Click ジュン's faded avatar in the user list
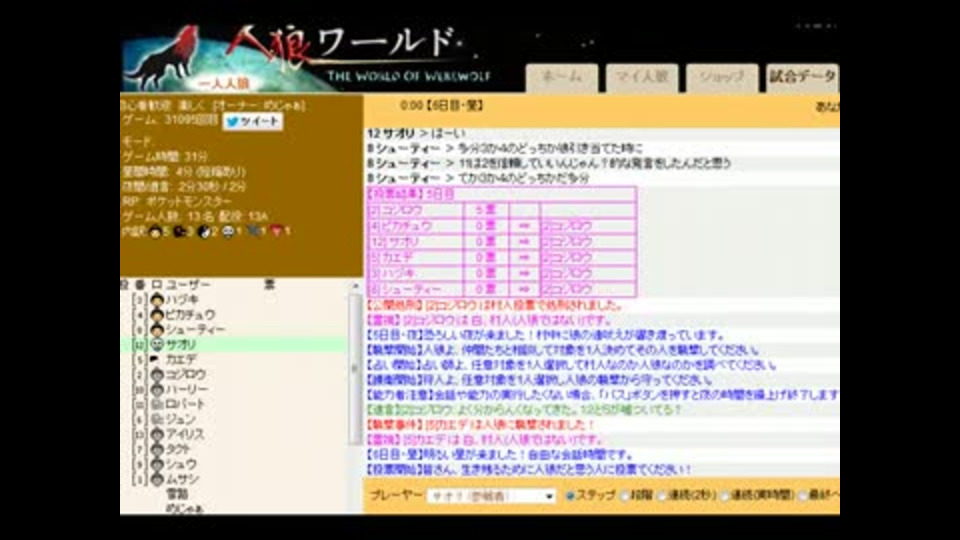960x540 pixels. (157, 419)
